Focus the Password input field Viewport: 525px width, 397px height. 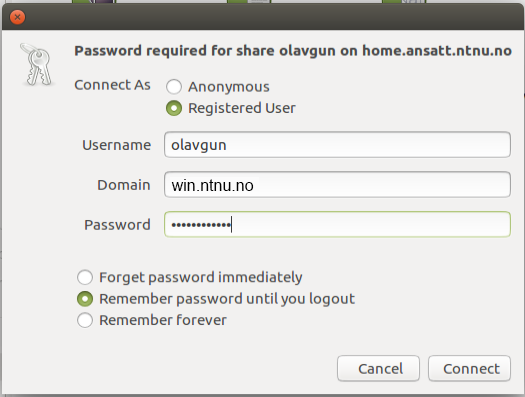(337, 224)
